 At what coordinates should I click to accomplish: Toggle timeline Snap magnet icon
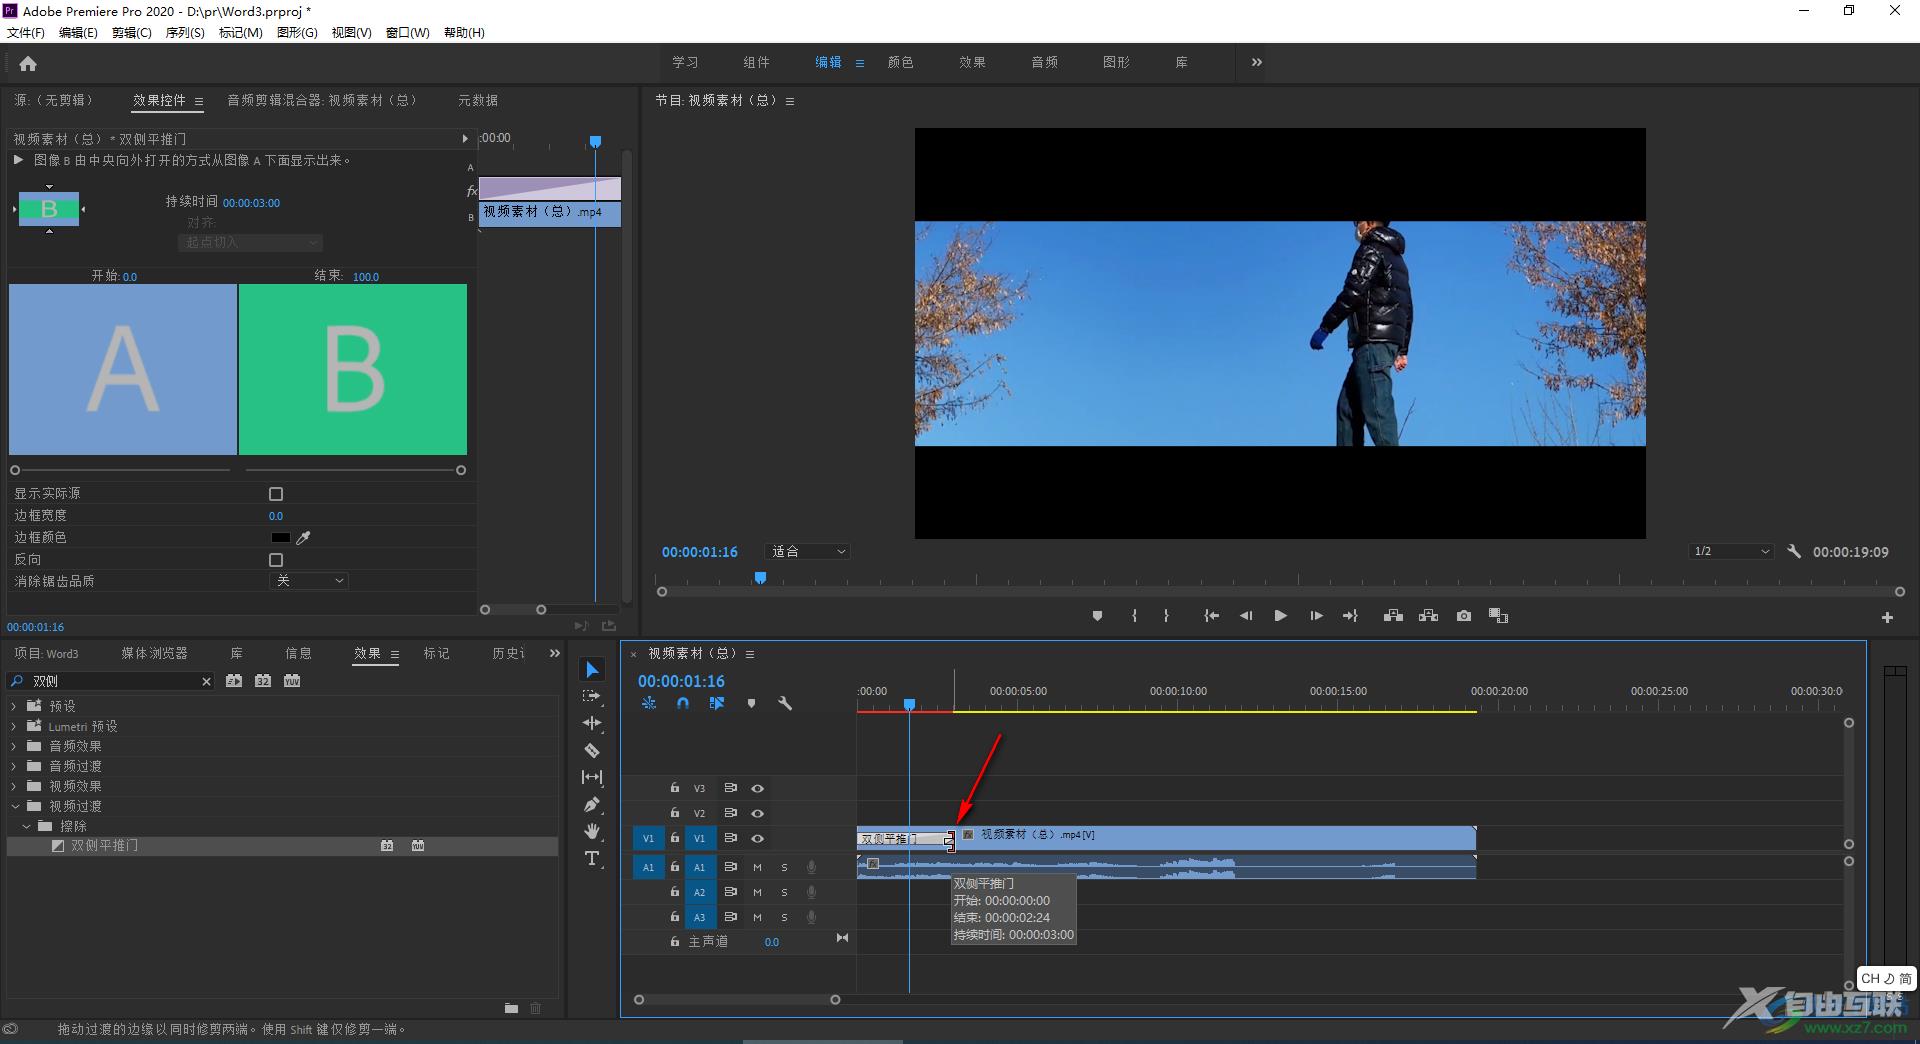pyautogui.click(x=683, y=703)
